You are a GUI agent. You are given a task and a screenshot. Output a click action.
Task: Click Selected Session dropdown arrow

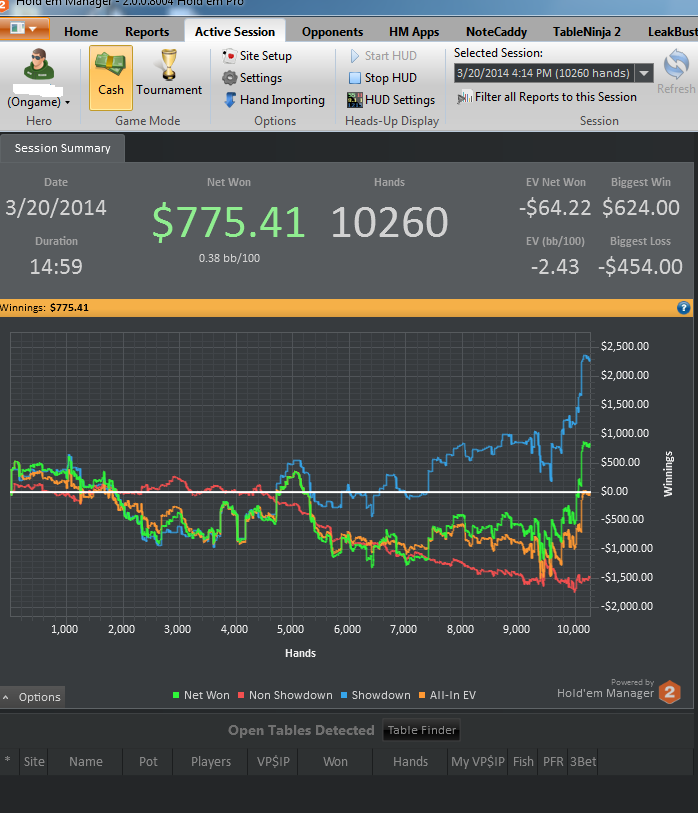point(644,73)
